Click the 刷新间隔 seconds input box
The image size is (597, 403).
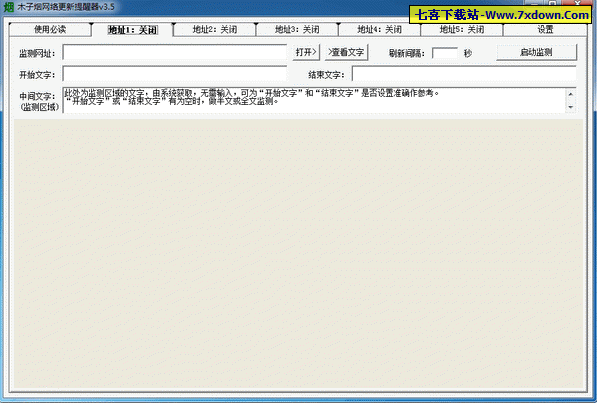pos(445,53)
